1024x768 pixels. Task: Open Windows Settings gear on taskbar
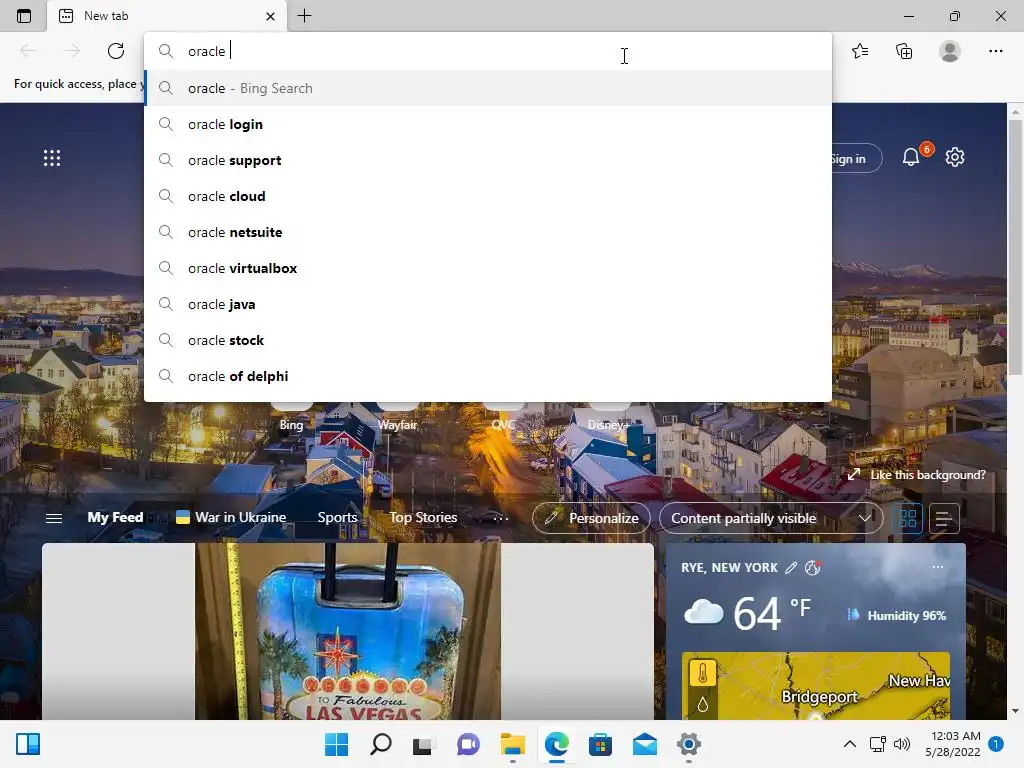[688, 744]
